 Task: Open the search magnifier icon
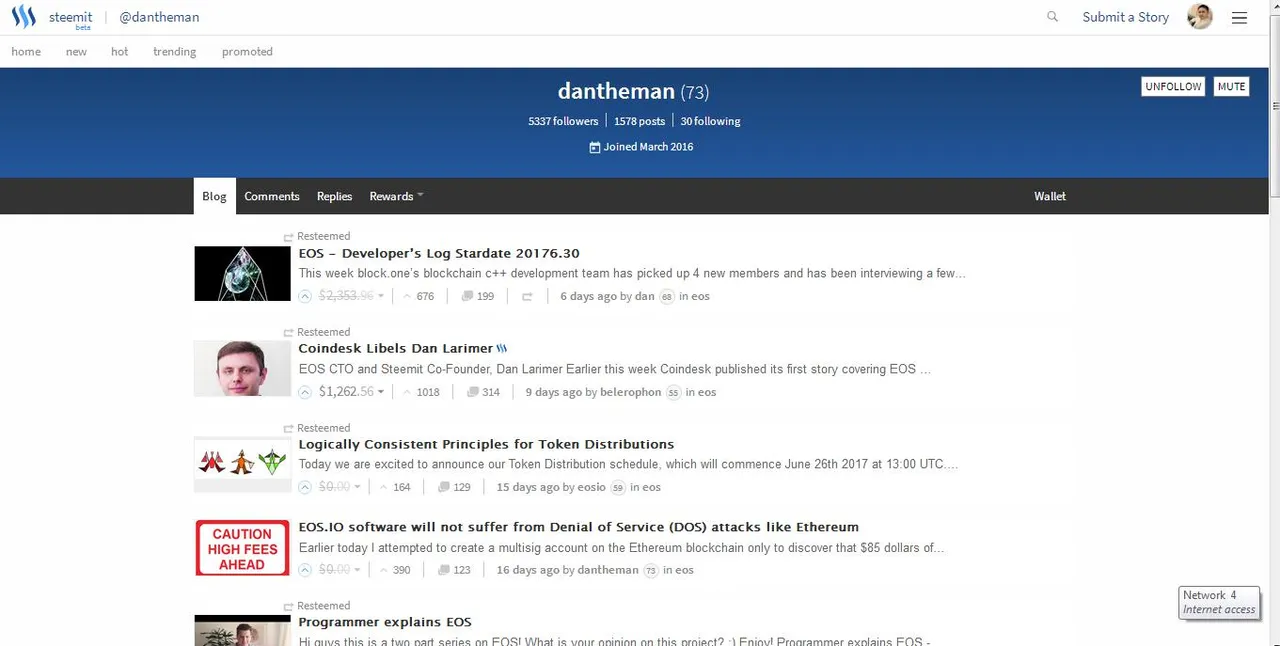point(1052,17)
